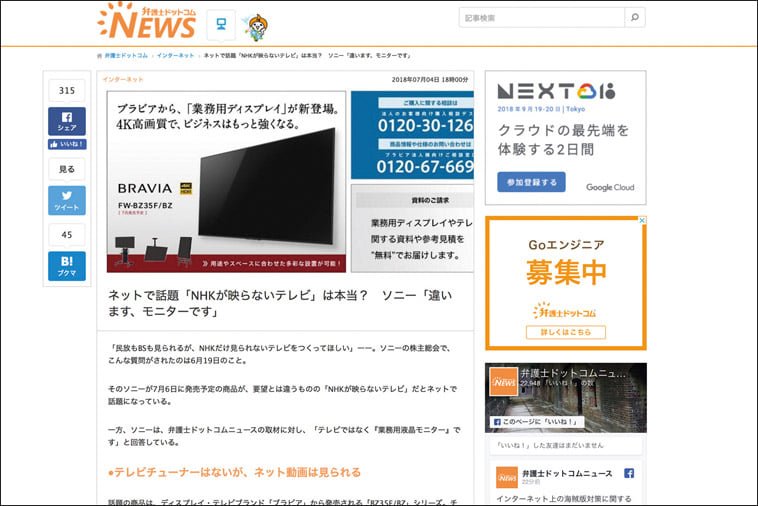This screenshot has height=506, width=758.
Task: Bookmark with Hatena B! ブクマ button
Action: tap(67, 266)
